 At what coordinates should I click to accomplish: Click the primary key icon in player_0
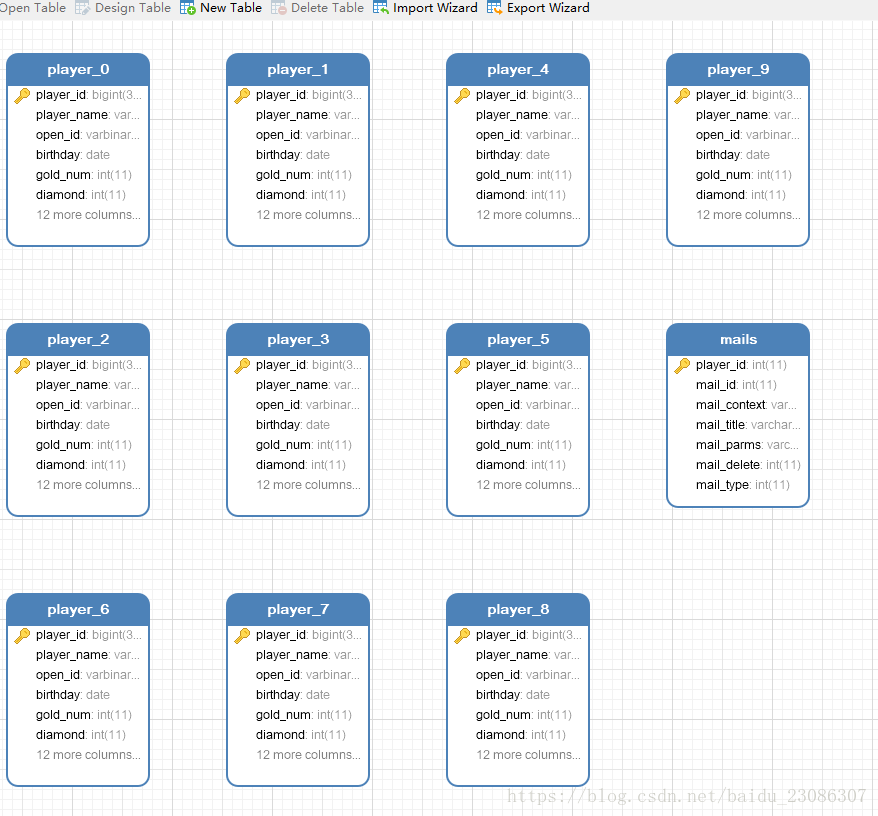point(22,95)
